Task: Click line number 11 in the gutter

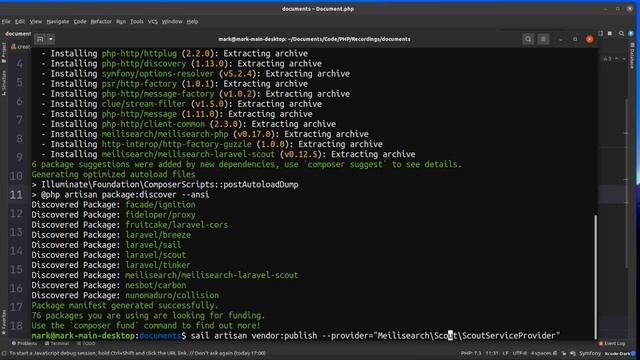Action: pos(16,194)
